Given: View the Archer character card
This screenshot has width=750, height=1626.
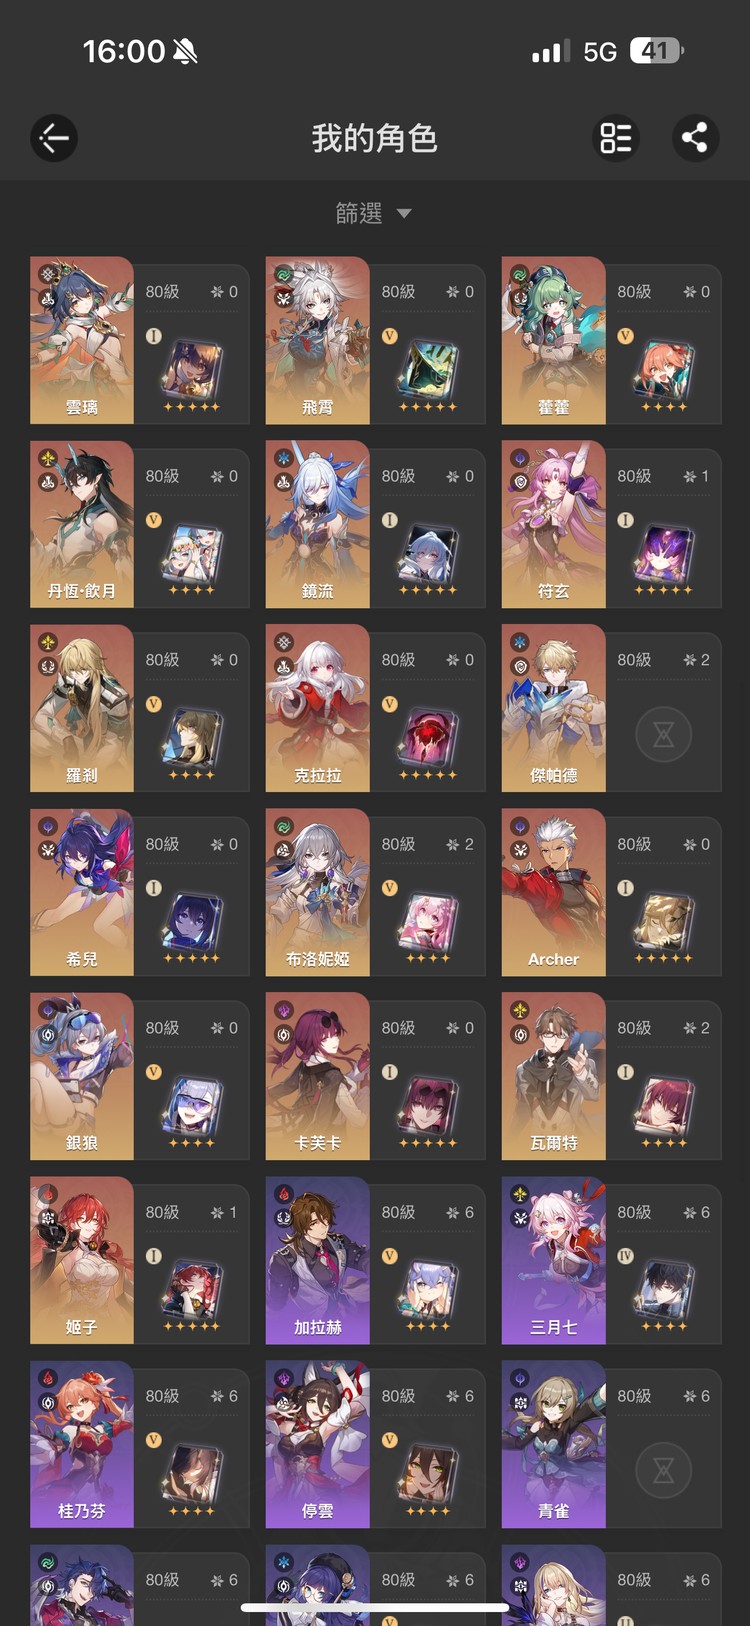Looking at the screenshot, I should pyautogui.click(x=611, y=892).
